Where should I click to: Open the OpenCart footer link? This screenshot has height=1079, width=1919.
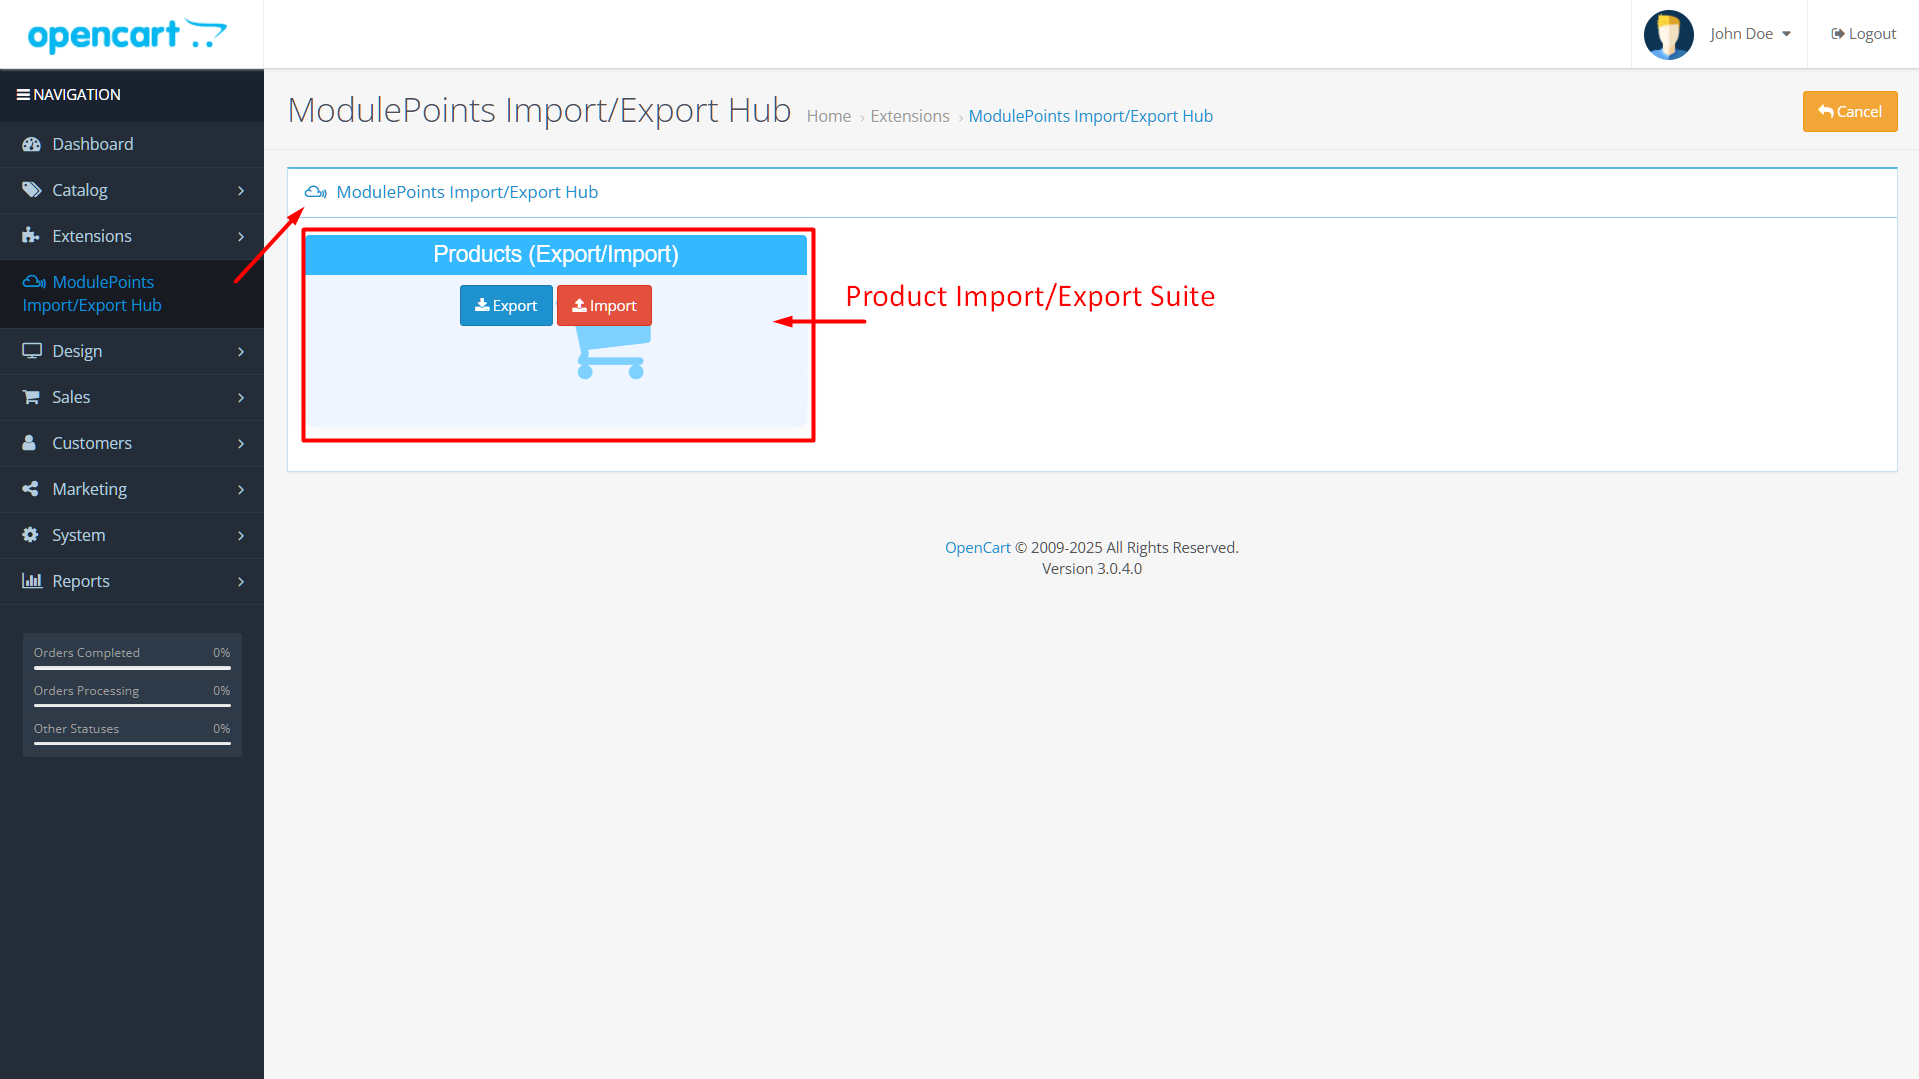point(978,548)
